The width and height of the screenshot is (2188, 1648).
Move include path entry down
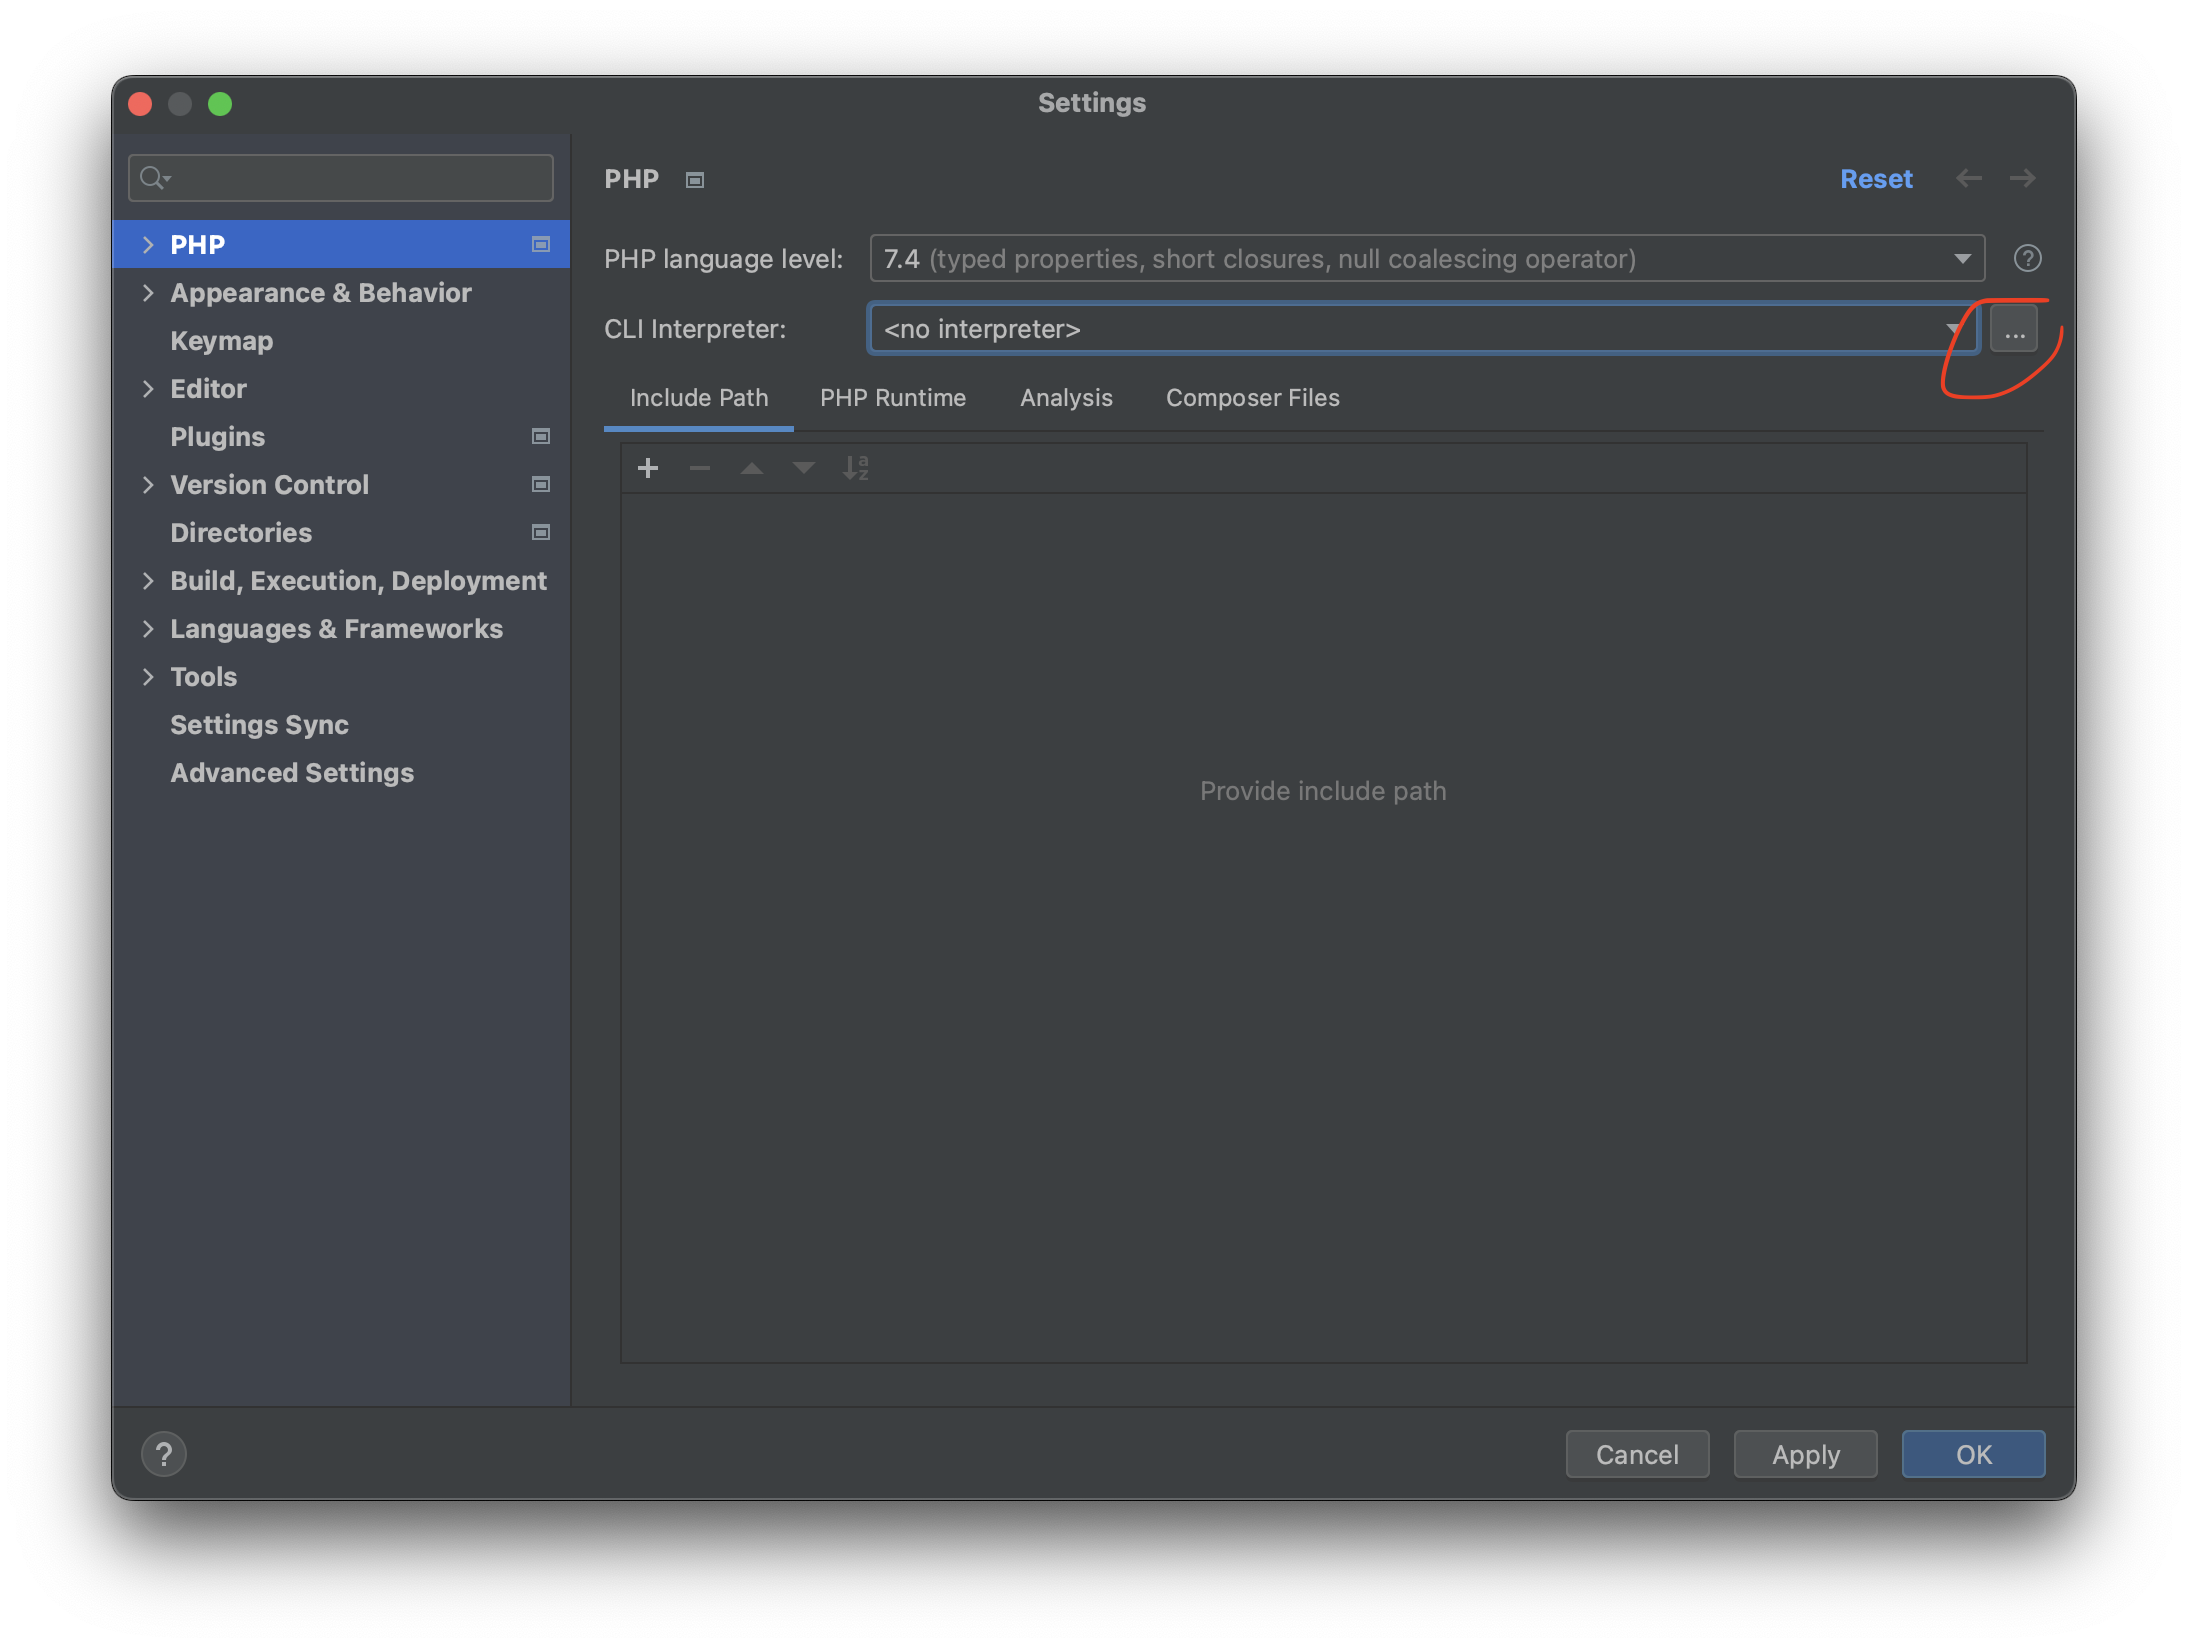(803, 468)
